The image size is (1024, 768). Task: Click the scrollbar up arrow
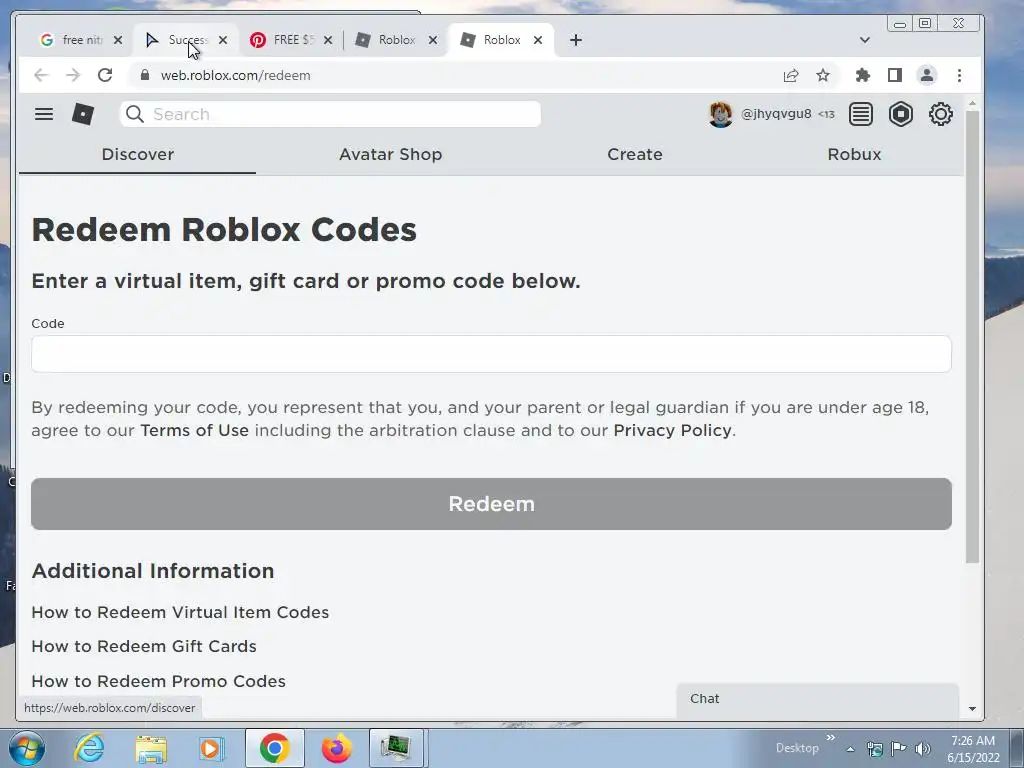pyautogui.click(x=972, y=103)
